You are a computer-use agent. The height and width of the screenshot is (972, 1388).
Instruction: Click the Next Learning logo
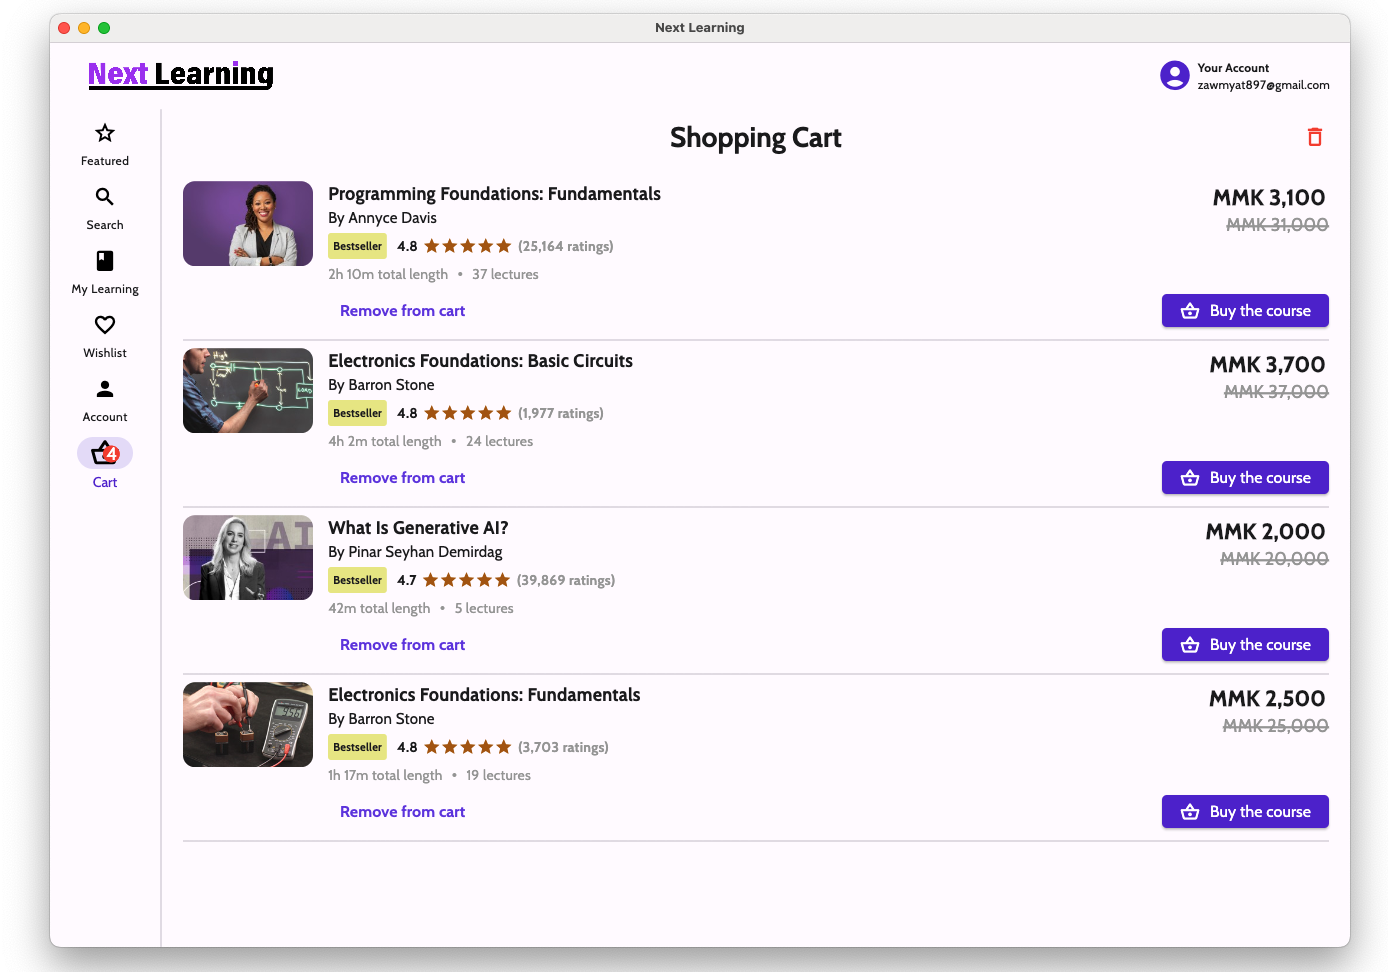pyautogui.click(x=181, y=74)
